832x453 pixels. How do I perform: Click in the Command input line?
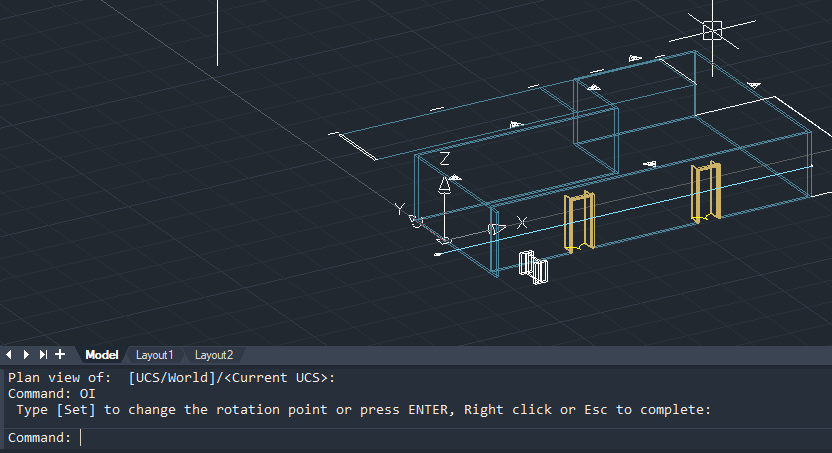click(x=416, y=438)
